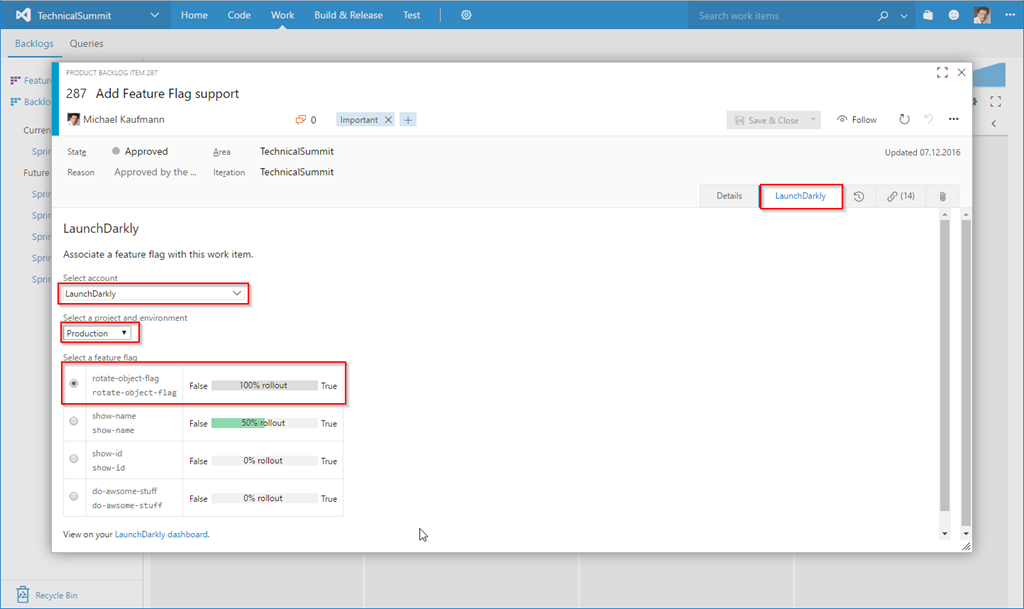Open the settings gear in top navigation

(467, 15)
